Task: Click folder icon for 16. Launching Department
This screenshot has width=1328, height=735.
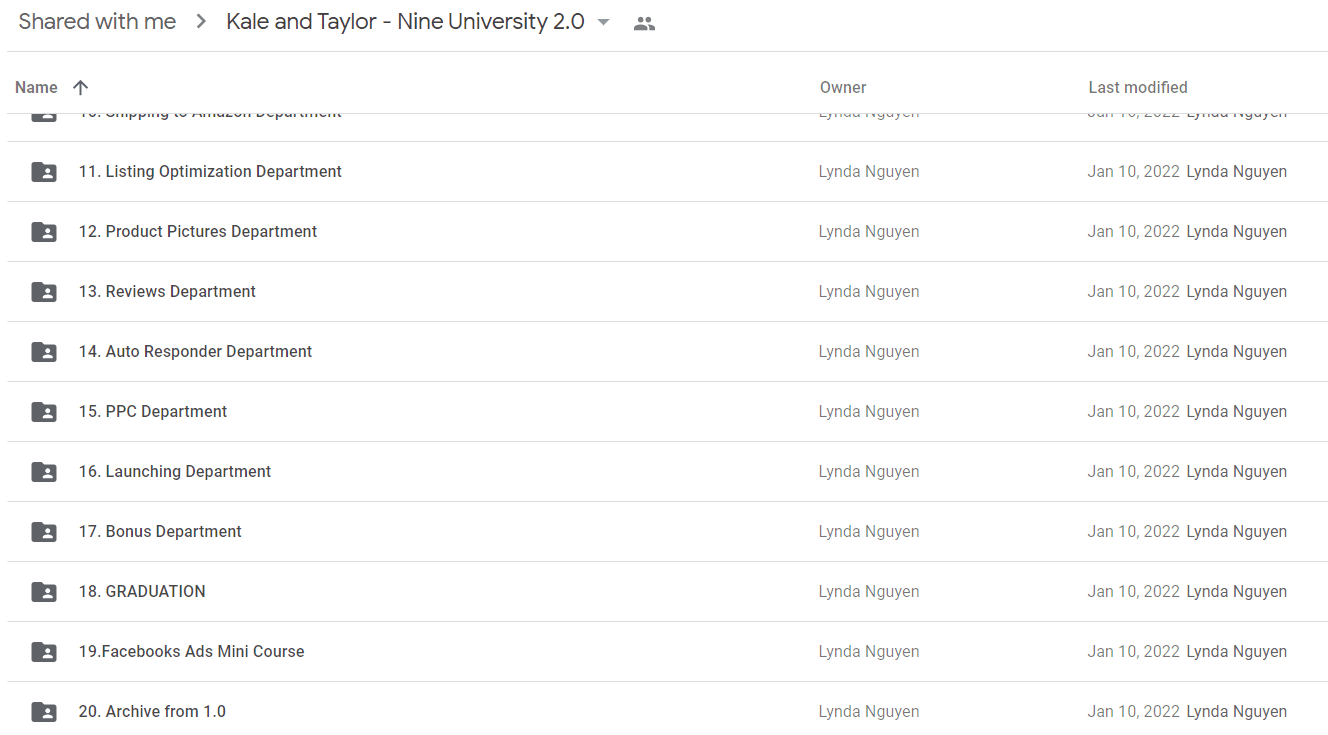Action: point(44,472)
